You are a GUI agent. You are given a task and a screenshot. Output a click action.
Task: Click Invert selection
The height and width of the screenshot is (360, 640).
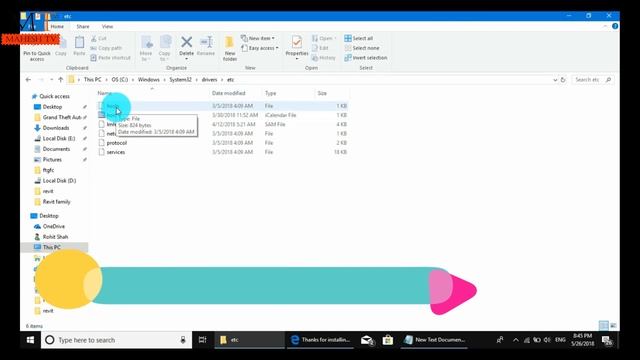tap(366, 58)
